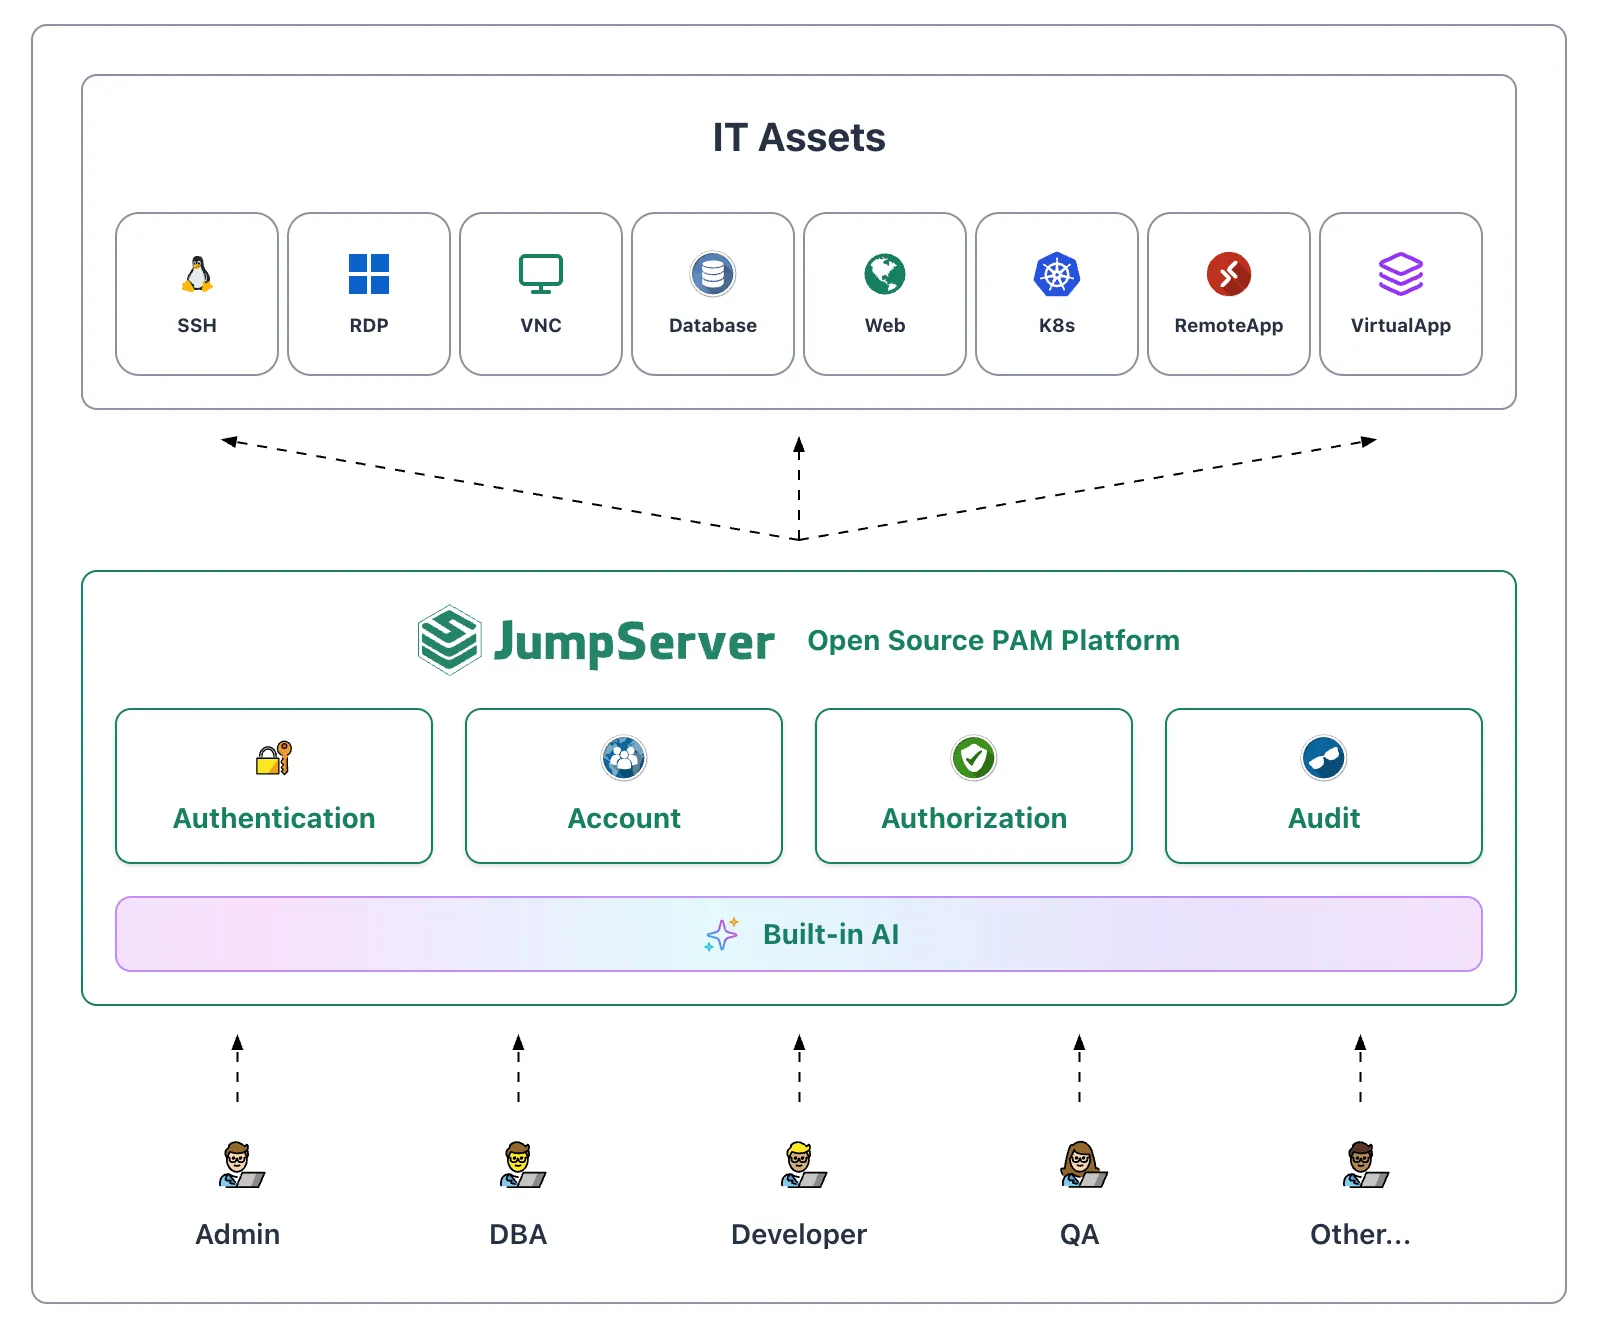The height and width of the screenshot is (1332, 1604).
Task: Click the SSH penguin icon
Action: pyautogui.click(x=197, y=274)
